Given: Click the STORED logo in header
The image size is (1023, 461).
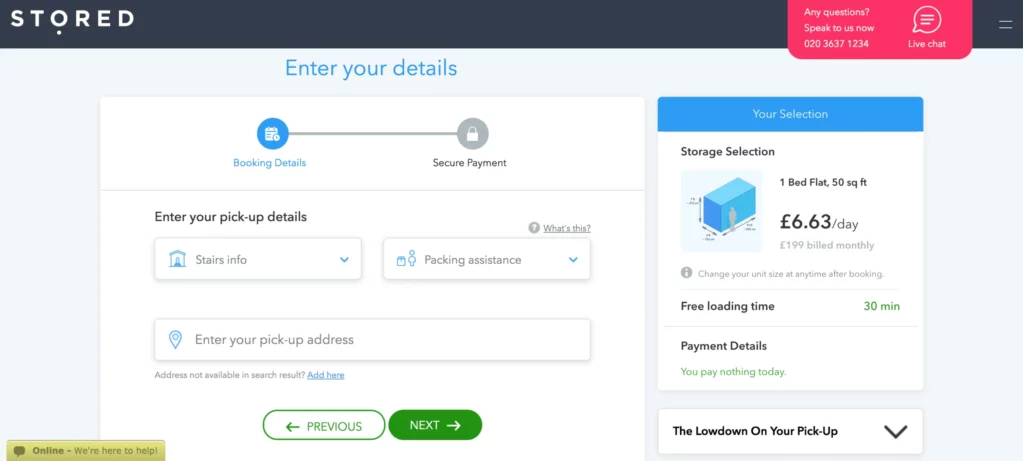Looking at the screenshot, I should pos(72,21).
